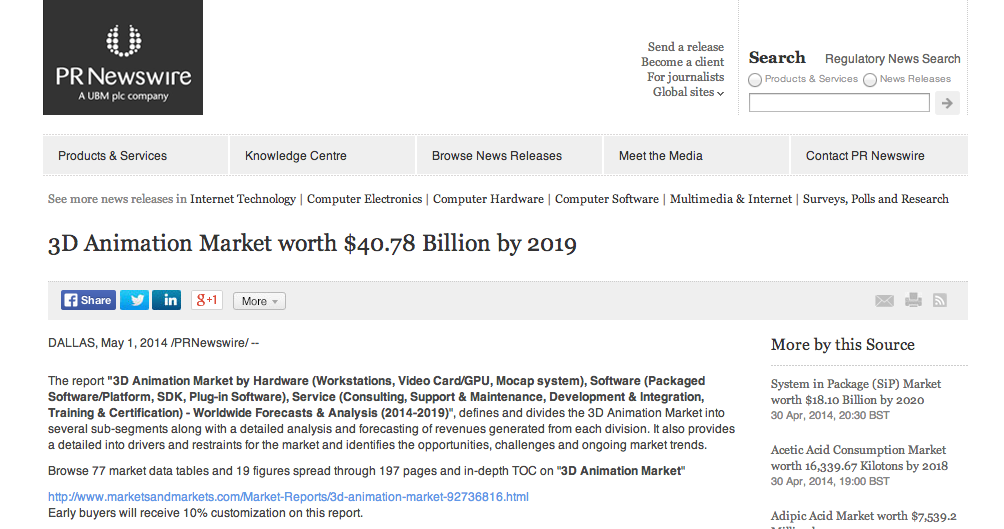
Task: Expand the More sharing dropdown
Action: (260, 301)
